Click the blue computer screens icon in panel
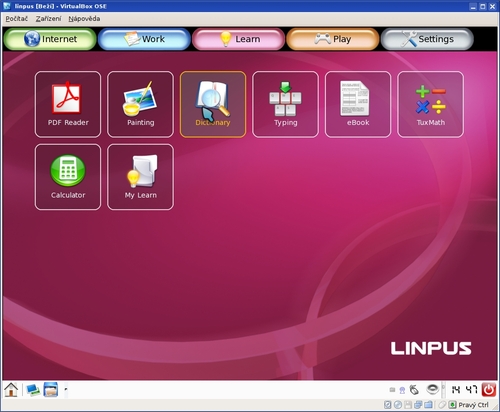The width and height of the screenshot is (500, 412). point(33,390)
